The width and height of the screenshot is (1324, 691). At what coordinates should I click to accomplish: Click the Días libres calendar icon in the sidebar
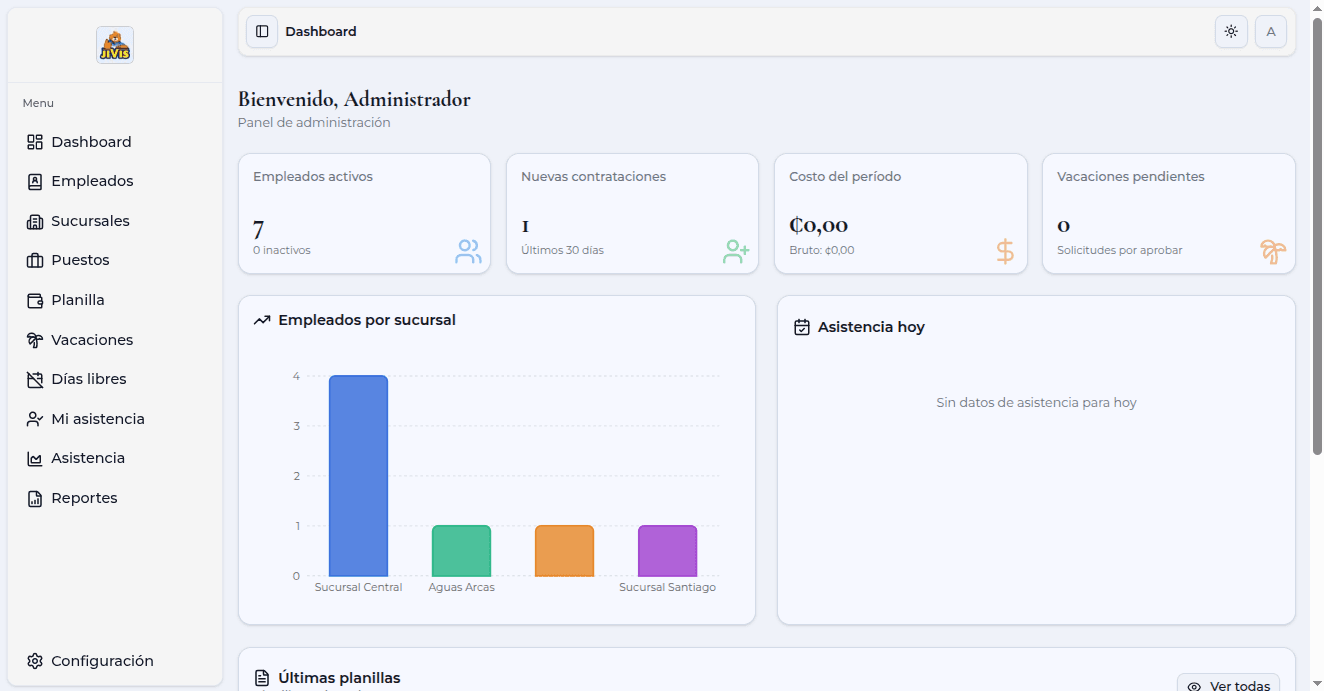click(35, 379)
